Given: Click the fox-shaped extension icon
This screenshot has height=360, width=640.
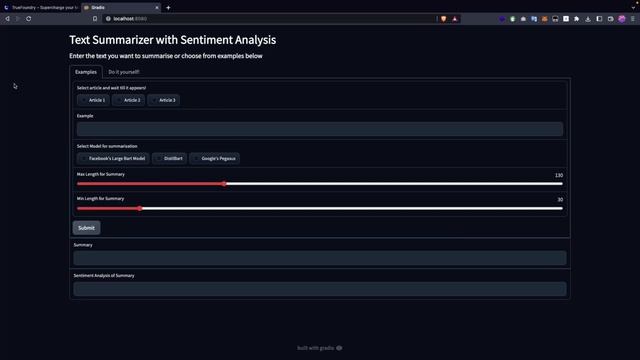Looking at the screenshot, I should pyautogui.click(x=544, y=19).
